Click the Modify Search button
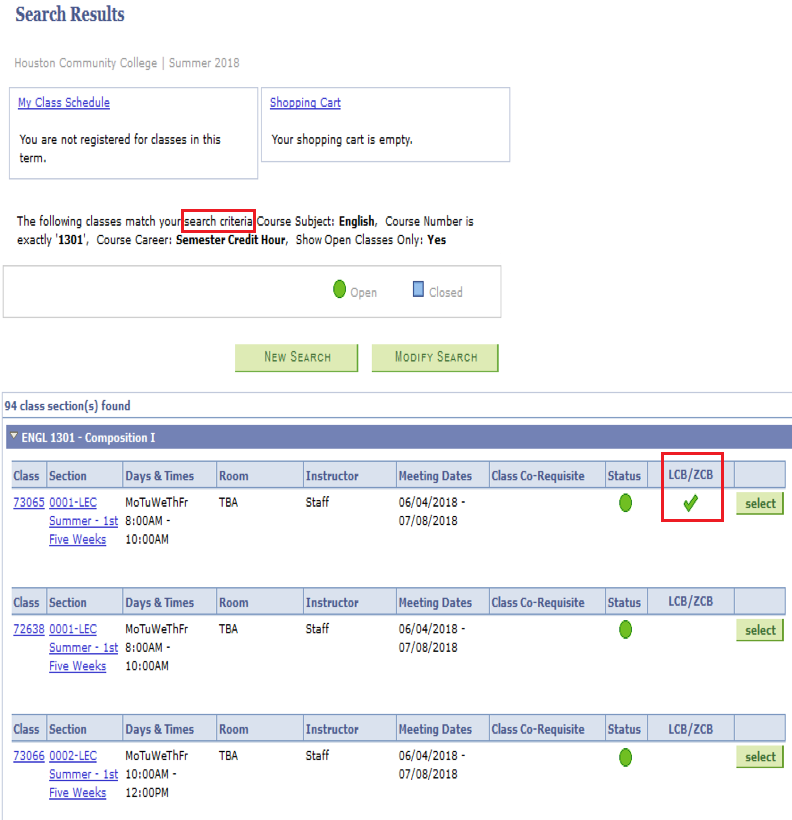 click(435, 358)
